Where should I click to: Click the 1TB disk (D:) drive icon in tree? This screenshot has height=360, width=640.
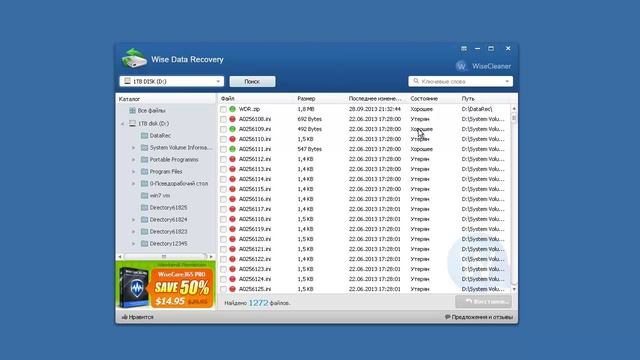coord(132,123)
